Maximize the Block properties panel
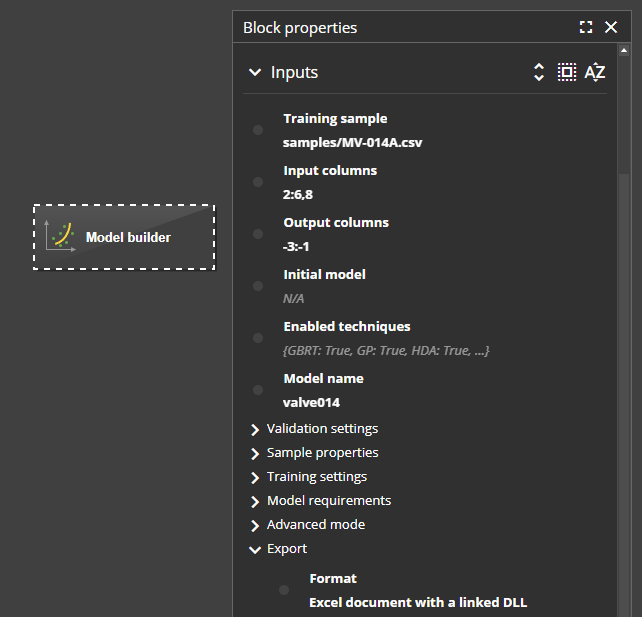 (586, 28)
